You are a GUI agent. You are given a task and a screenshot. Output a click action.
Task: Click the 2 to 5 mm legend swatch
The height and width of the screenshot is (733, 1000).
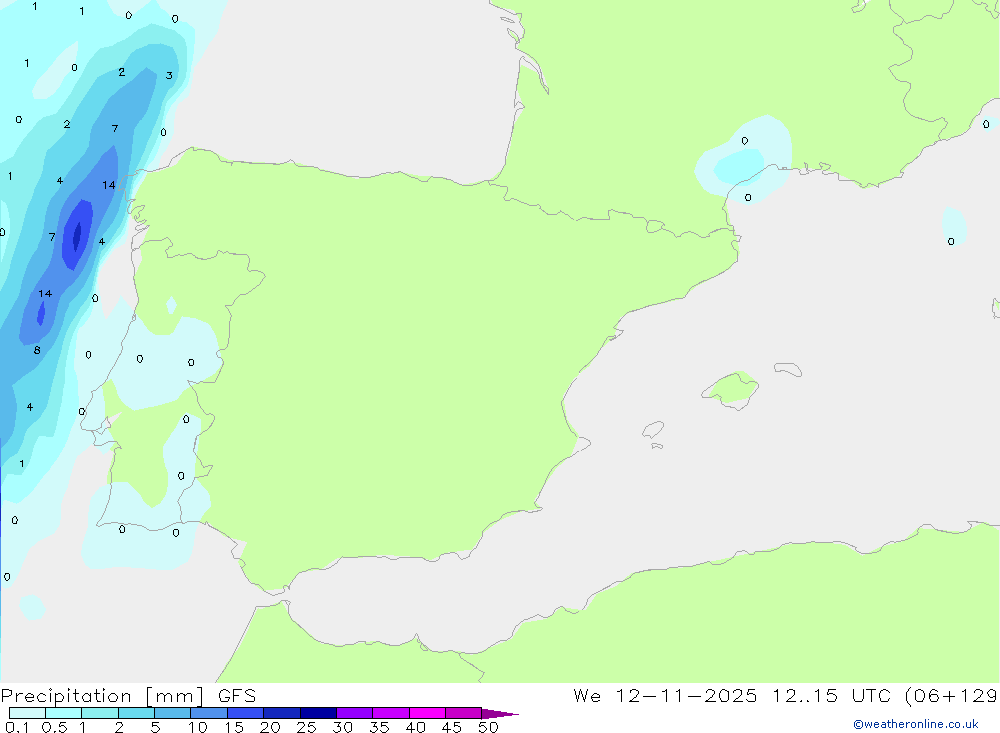(136, 713)
